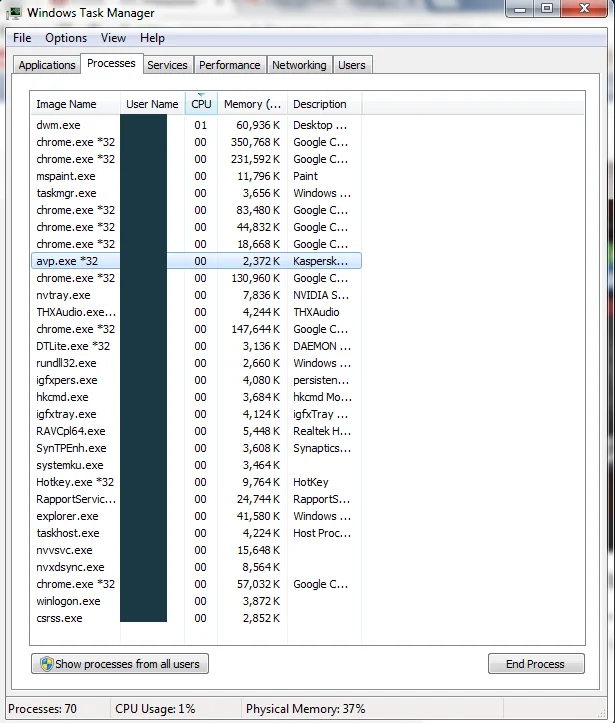615x723 pixels.
Task: Click the Realtek description cell
Action: tap(322, 431)
